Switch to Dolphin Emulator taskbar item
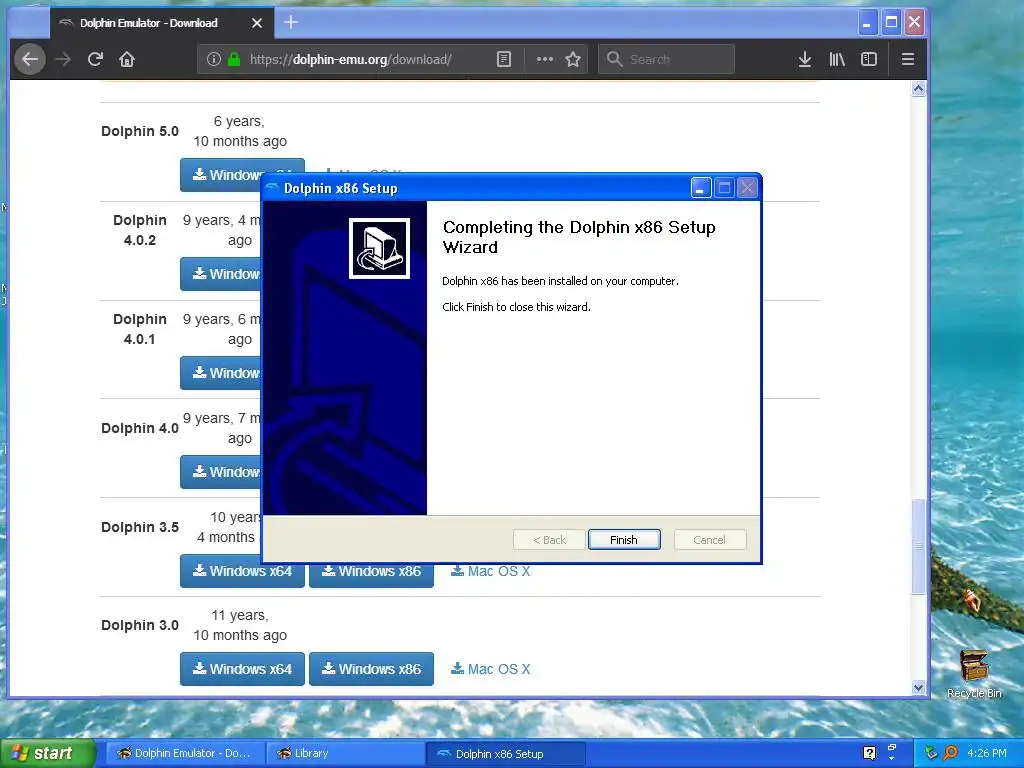Screen dimensions: 1024x768 point(185,754)
